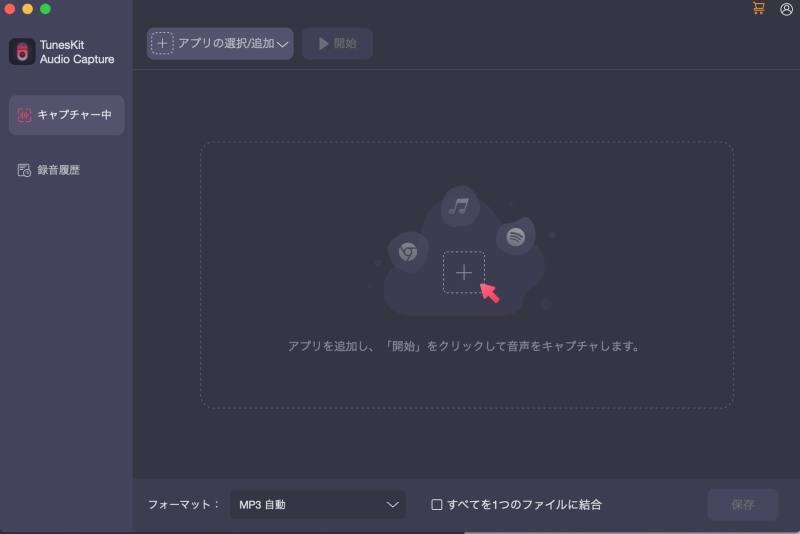Expand the アプリの選択/追加 dropdown
This screenshot has height=534, width=800.
(x=220, y=43)
